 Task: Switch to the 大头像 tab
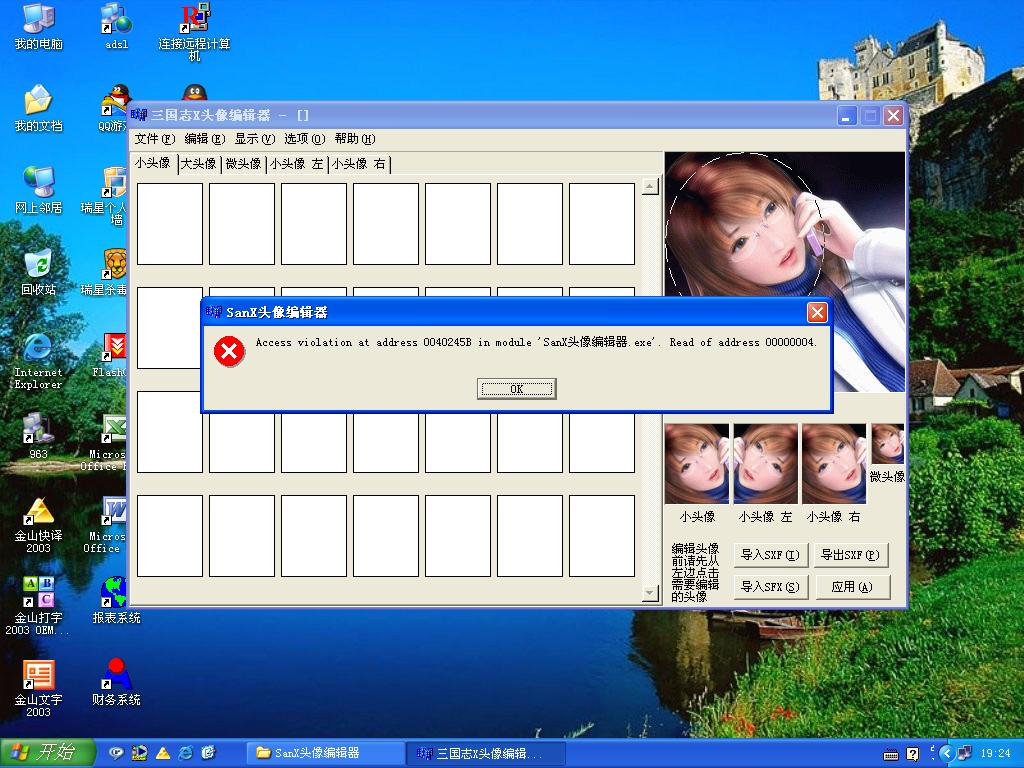(198, 164)
